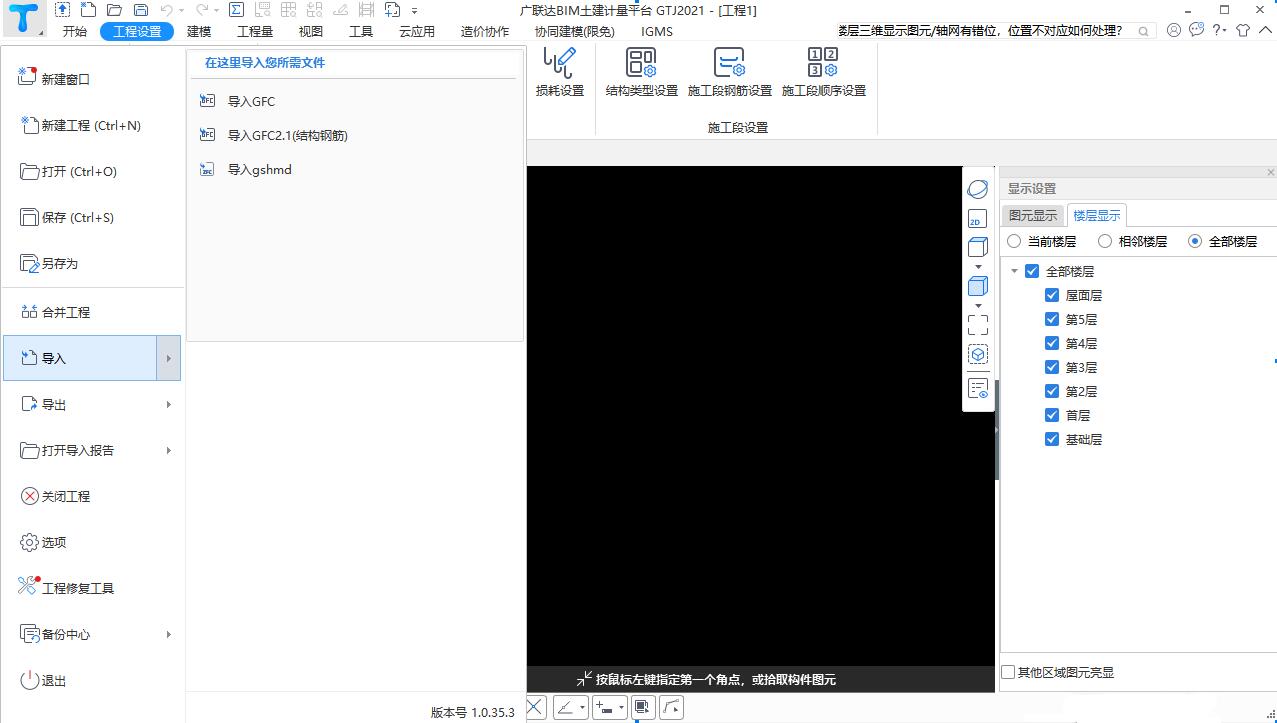The image size is (1277, 723).
Task: Uncheck 全部楼层 tree checkbox
Action: 1032,271
